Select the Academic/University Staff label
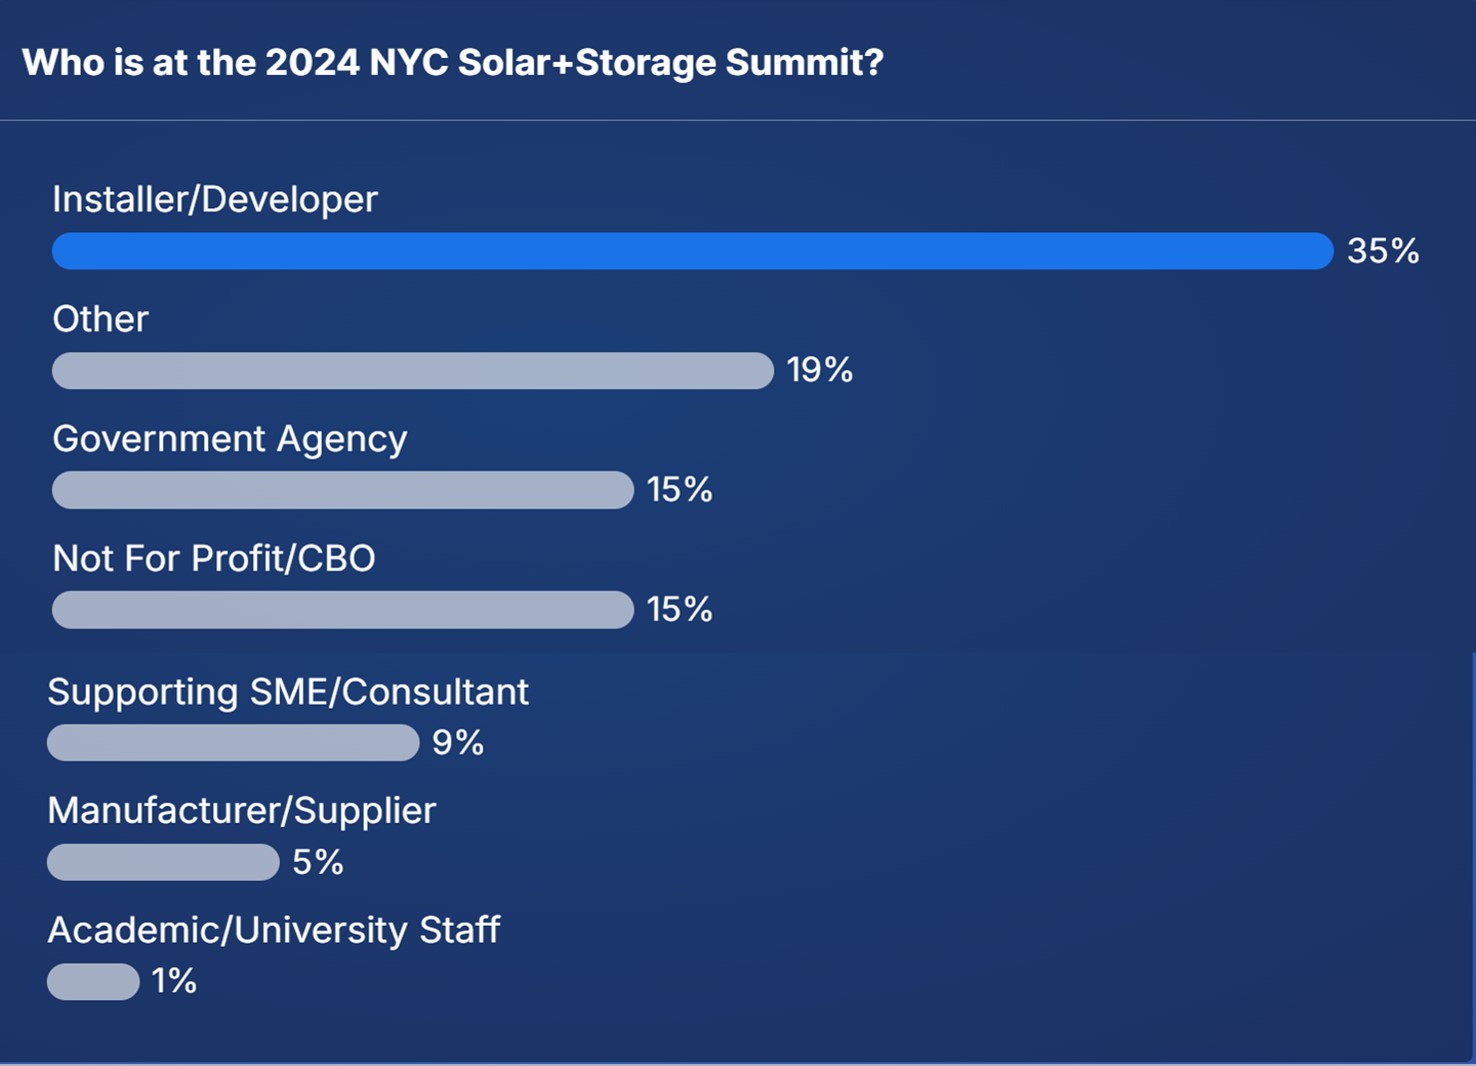1476x1066 pixels. pyautogui.click(x=274, y=931)
